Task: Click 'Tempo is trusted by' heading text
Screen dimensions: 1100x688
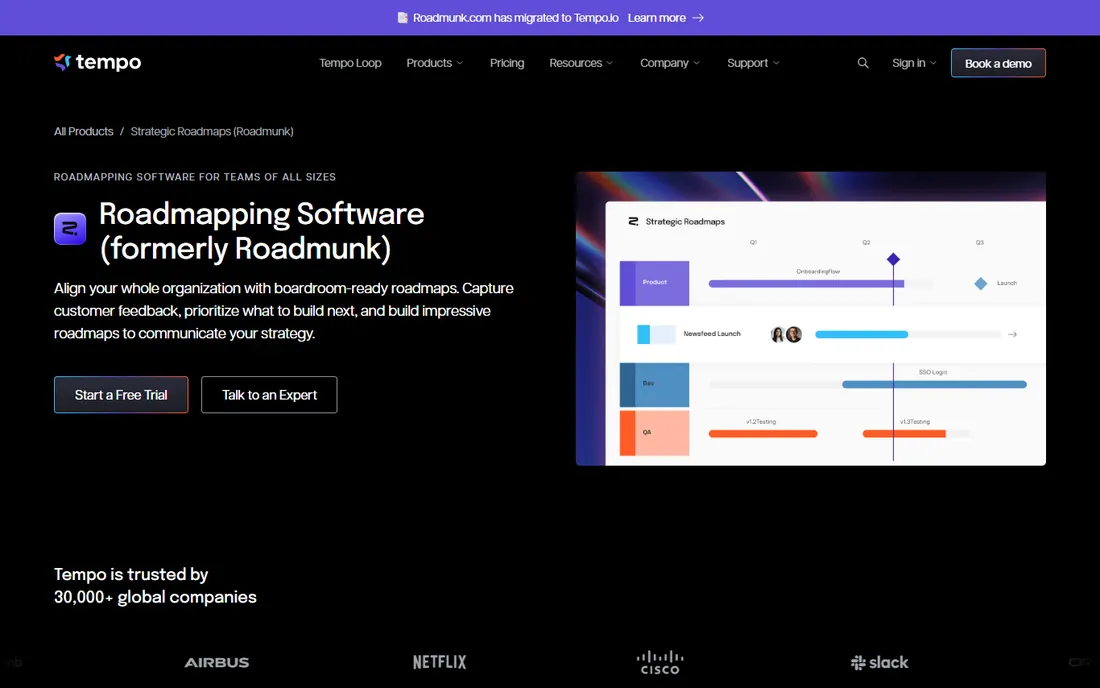Action: pos(131,574)
